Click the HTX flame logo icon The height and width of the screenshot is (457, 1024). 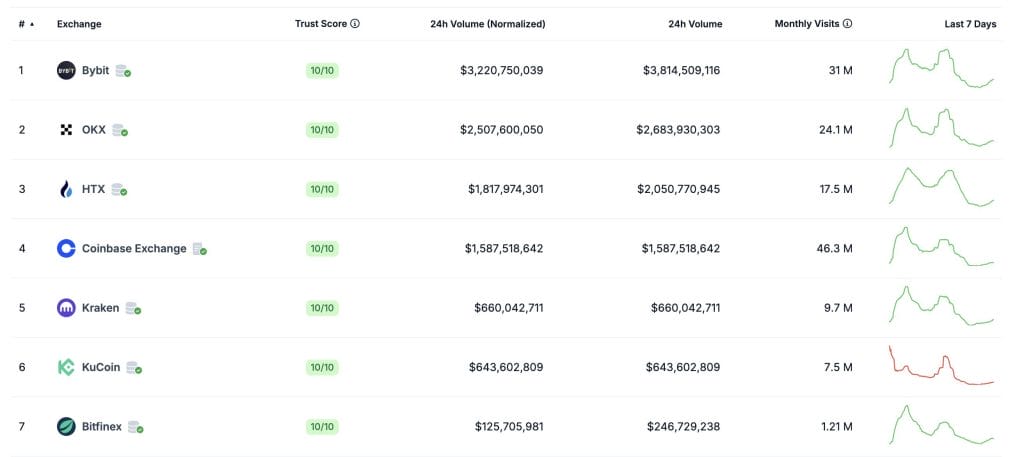tap(66, 189)
